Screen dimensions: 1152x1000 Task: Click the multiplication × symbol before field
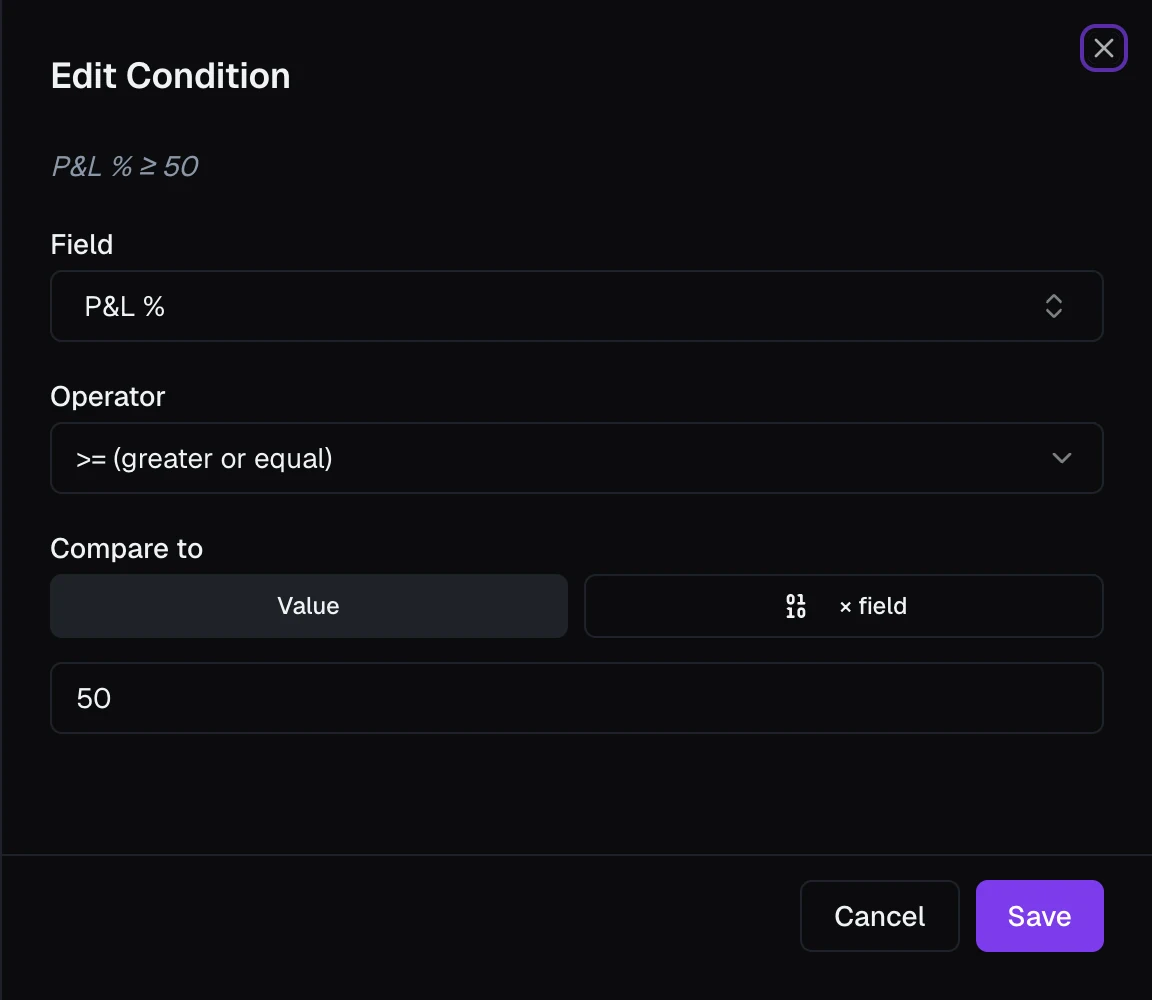click(x=846, y=608)
